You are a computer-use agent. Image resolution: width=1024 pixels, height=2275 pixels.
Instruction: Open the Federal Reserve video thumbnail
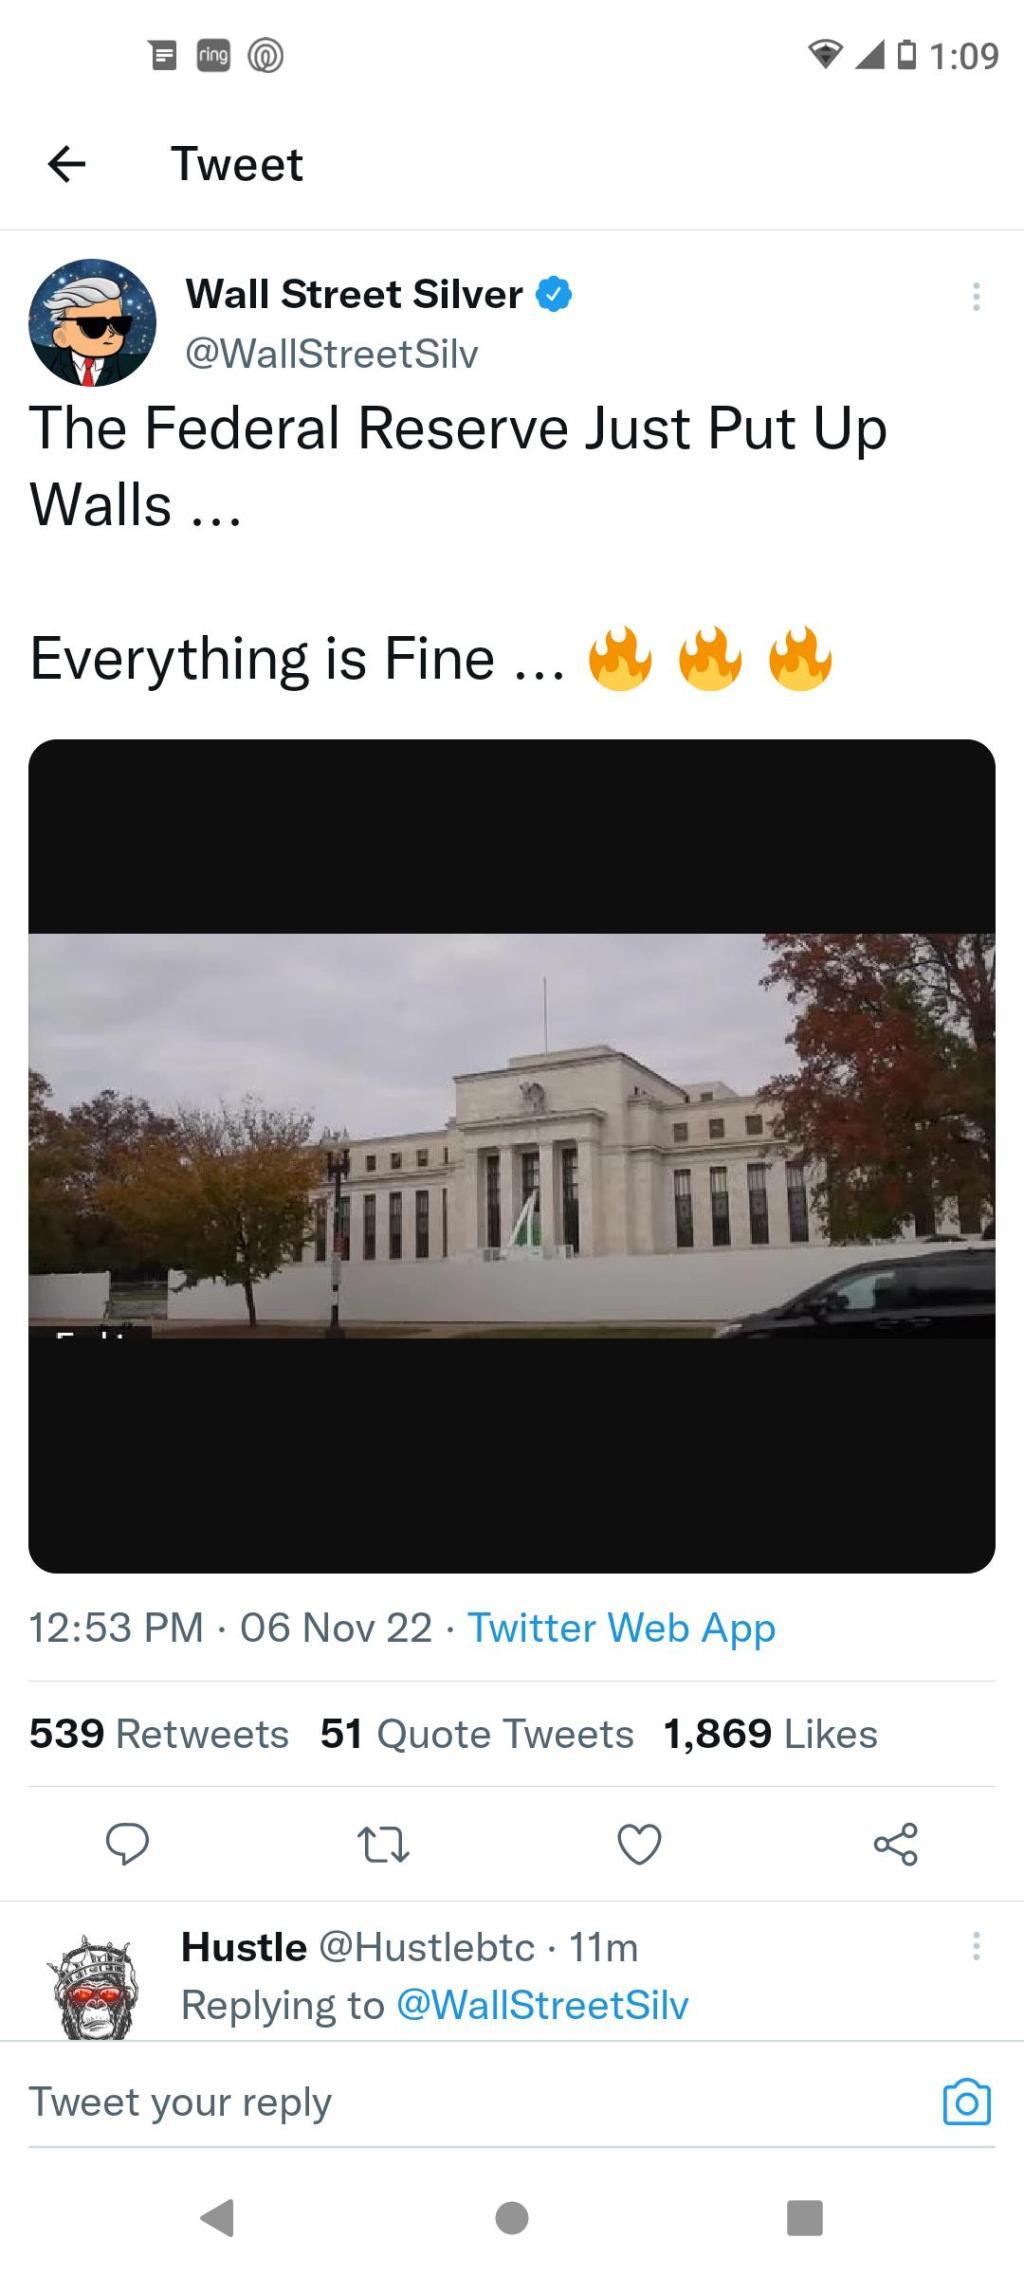coord(512,1155)
